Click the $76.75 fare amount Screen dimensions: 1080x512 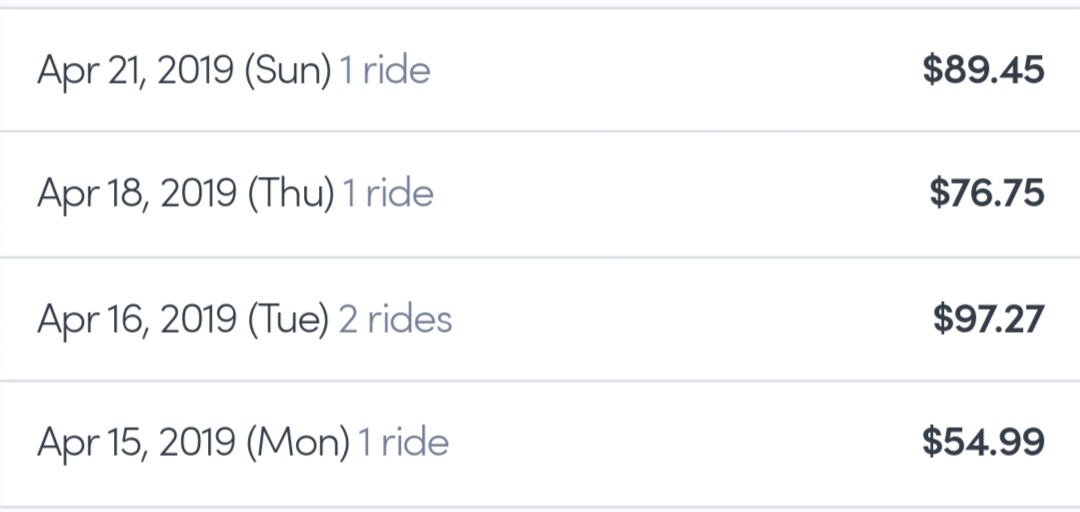click(x=986, y=193)
